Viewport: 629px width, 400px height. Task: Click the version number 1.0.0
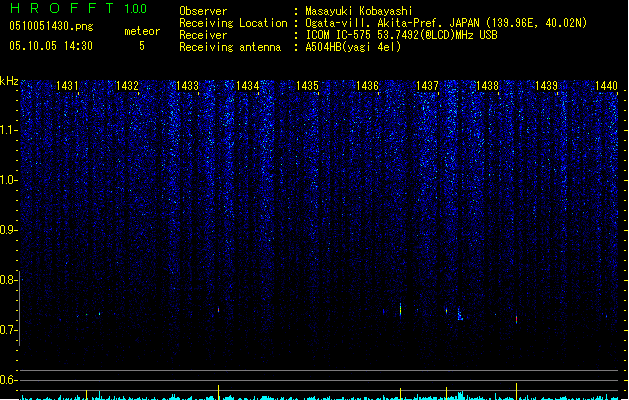click(136, 9)
